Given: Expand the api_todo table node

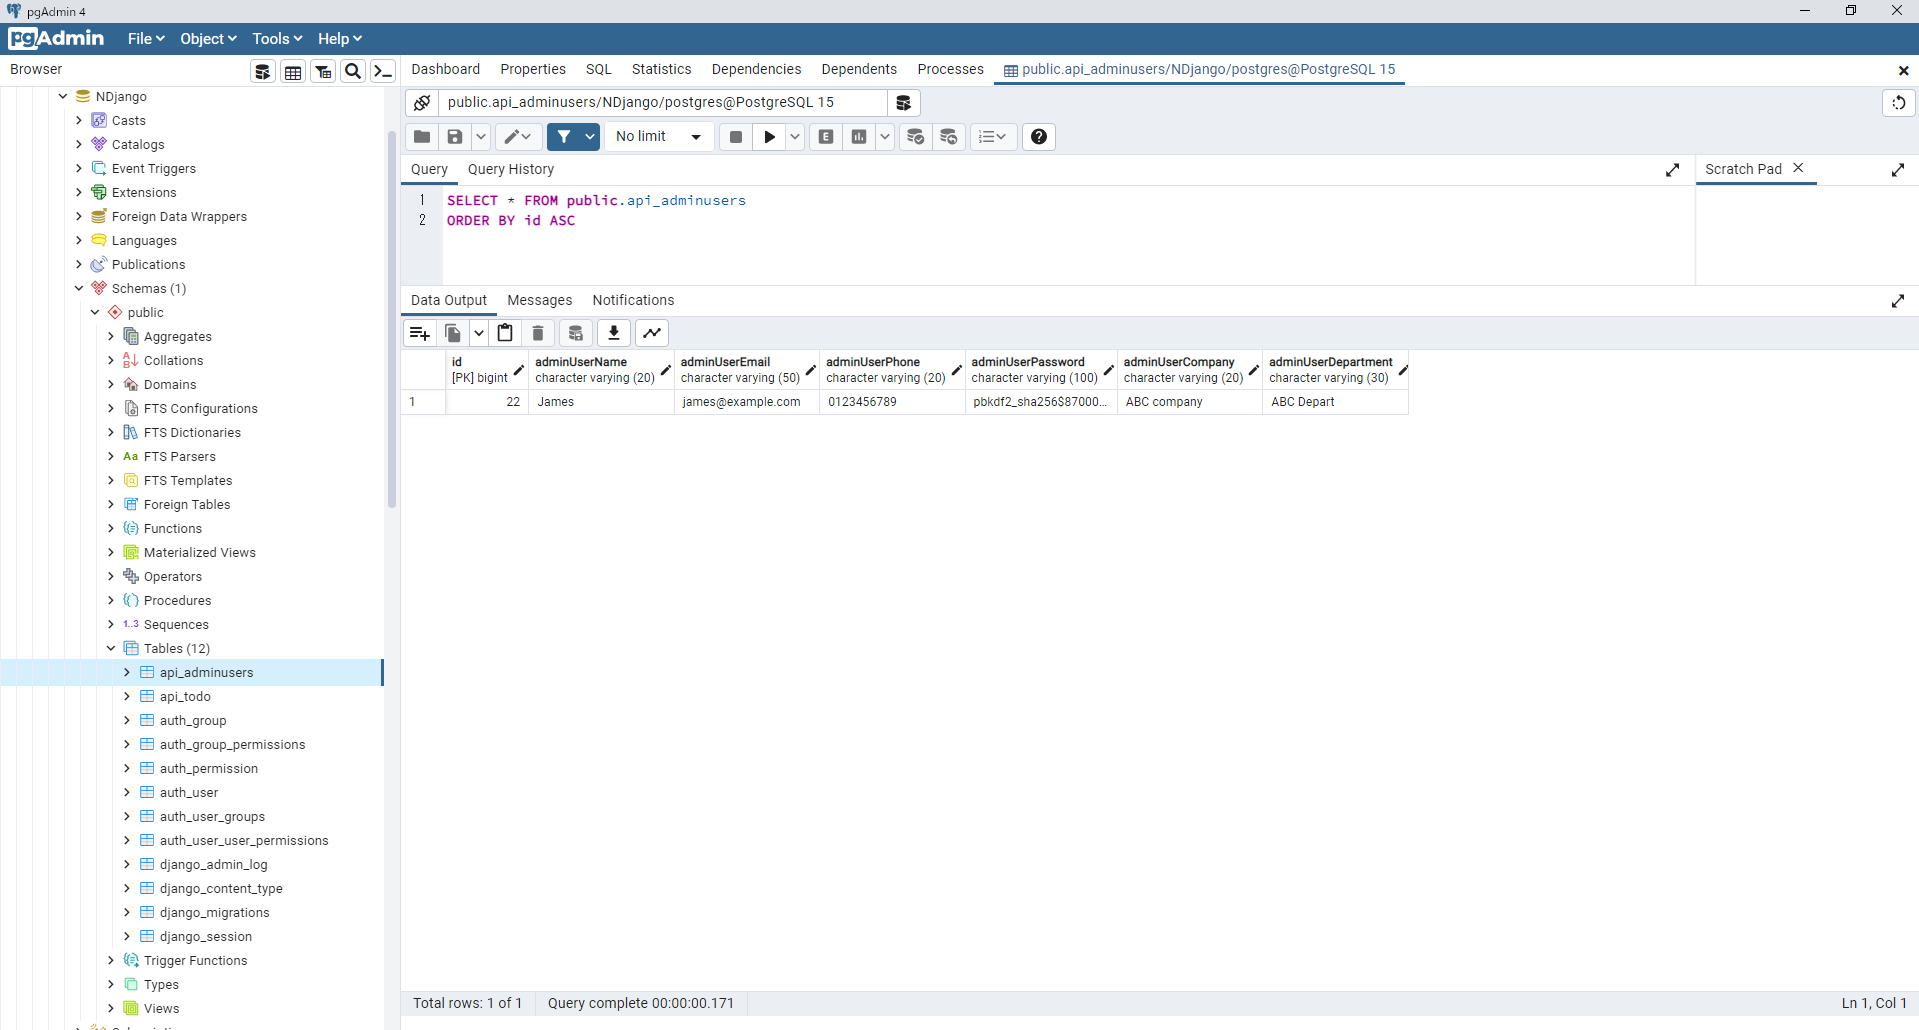Looking at the screenshot, I should (x=127, y=697).
